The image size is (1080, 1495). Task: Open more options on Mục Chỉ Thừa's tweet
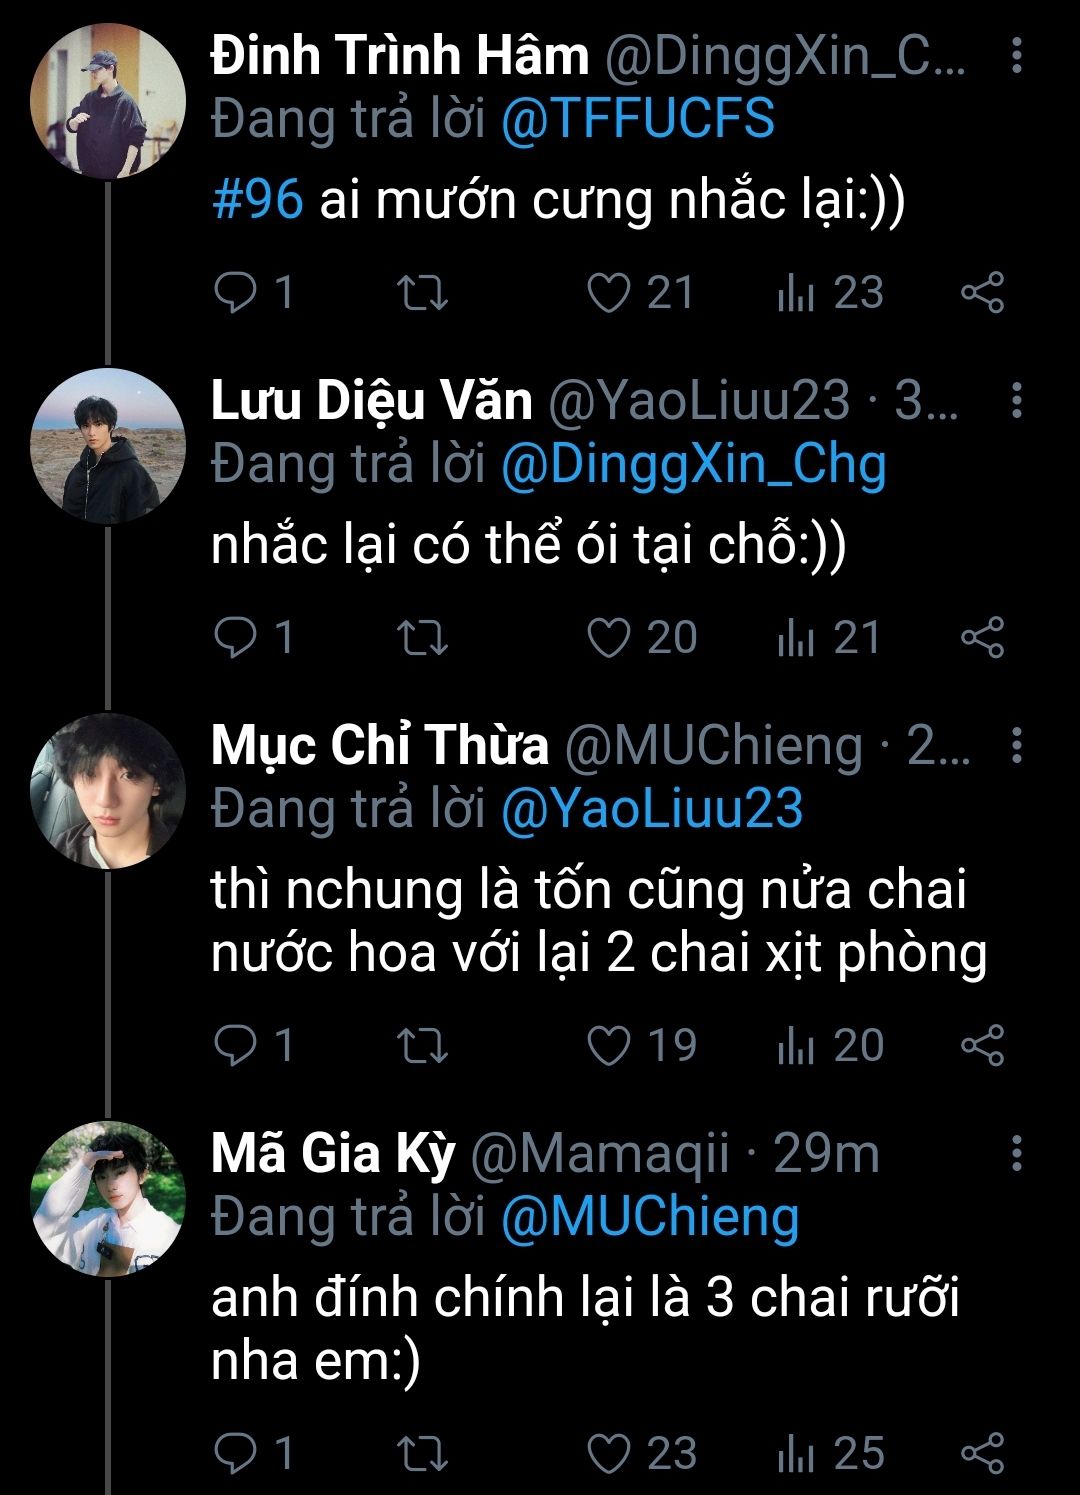point(1016,745)
